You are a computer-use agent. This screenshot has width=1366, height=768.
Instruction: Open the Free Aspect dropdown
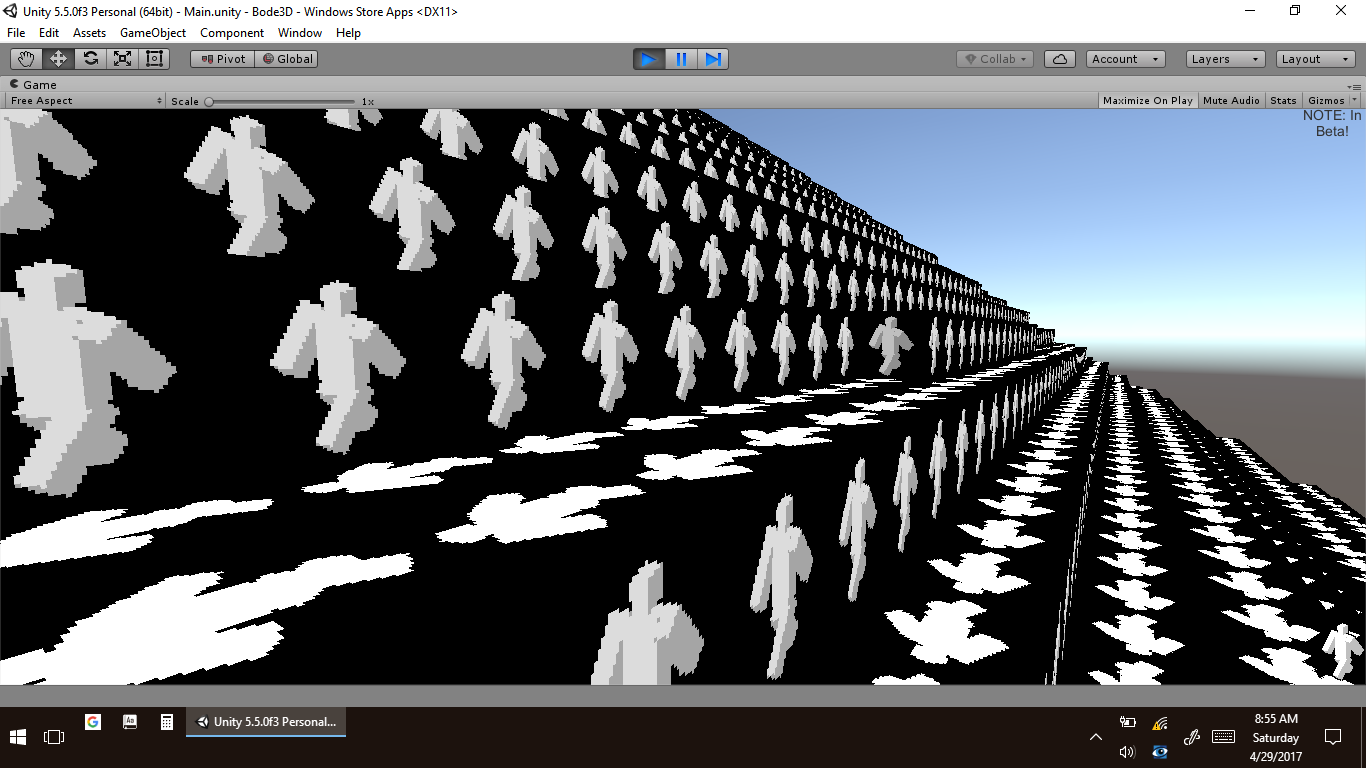click(86, 101)
